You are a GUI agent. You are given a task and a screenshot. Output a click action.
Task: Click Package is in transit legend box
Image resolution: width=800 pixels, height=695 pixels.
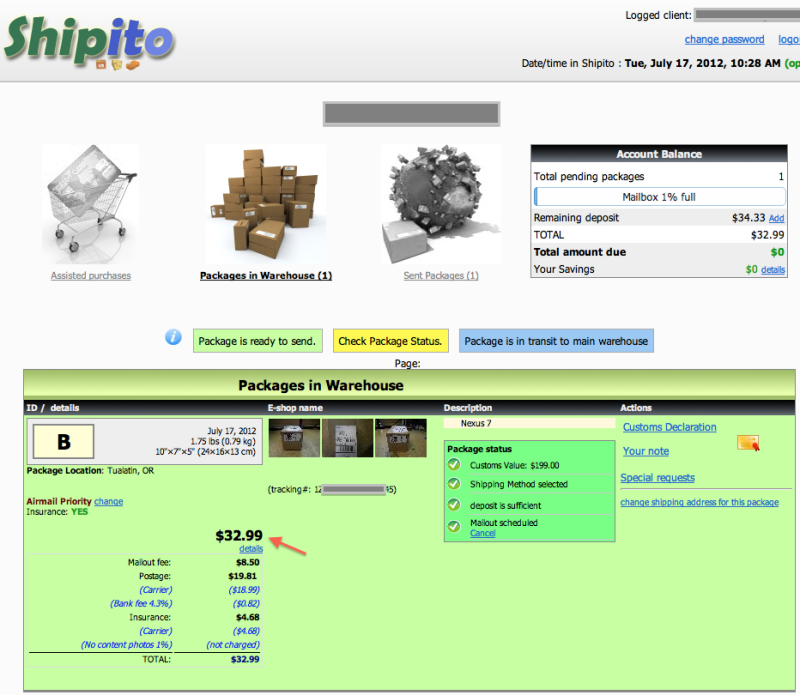556,341
